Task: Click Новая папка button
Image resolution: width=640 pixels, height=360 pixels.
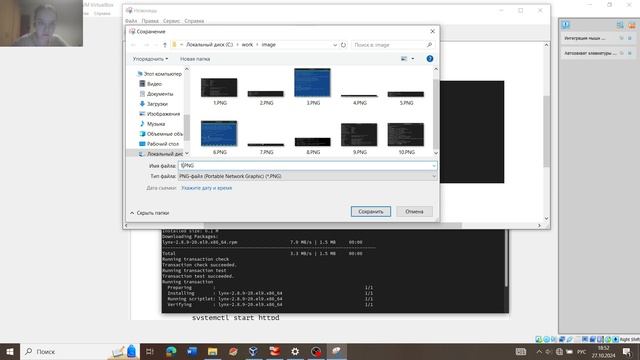Action: 195,59
